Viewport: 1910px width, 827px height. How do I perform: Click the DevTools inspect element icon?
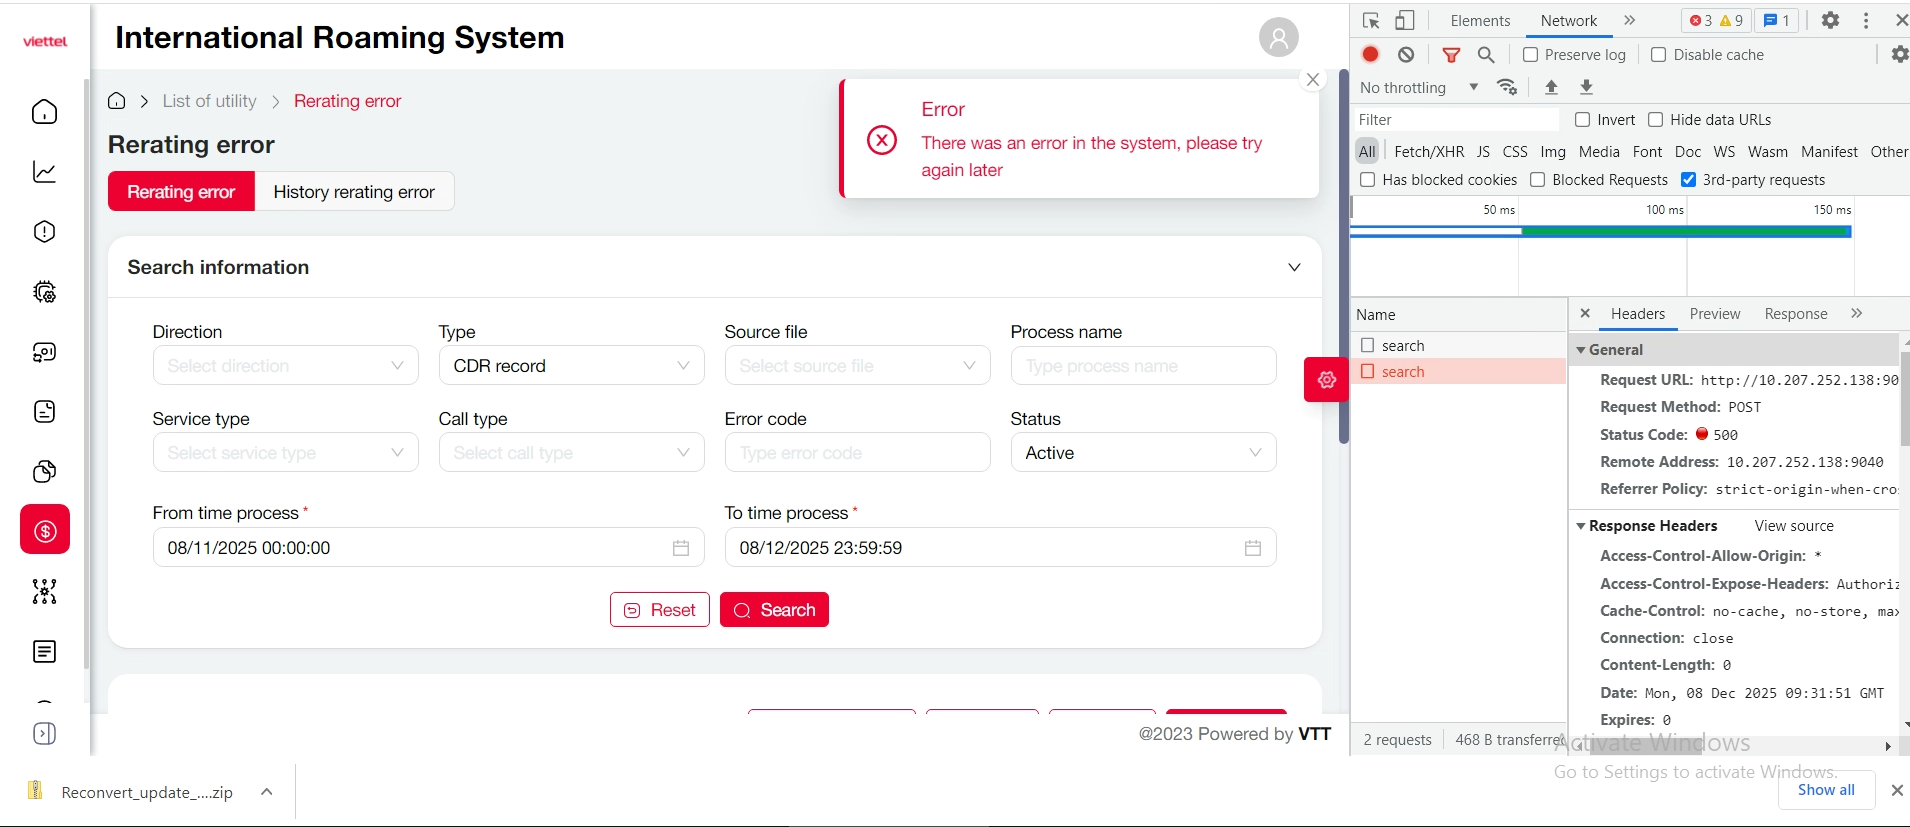point(1371,21)
